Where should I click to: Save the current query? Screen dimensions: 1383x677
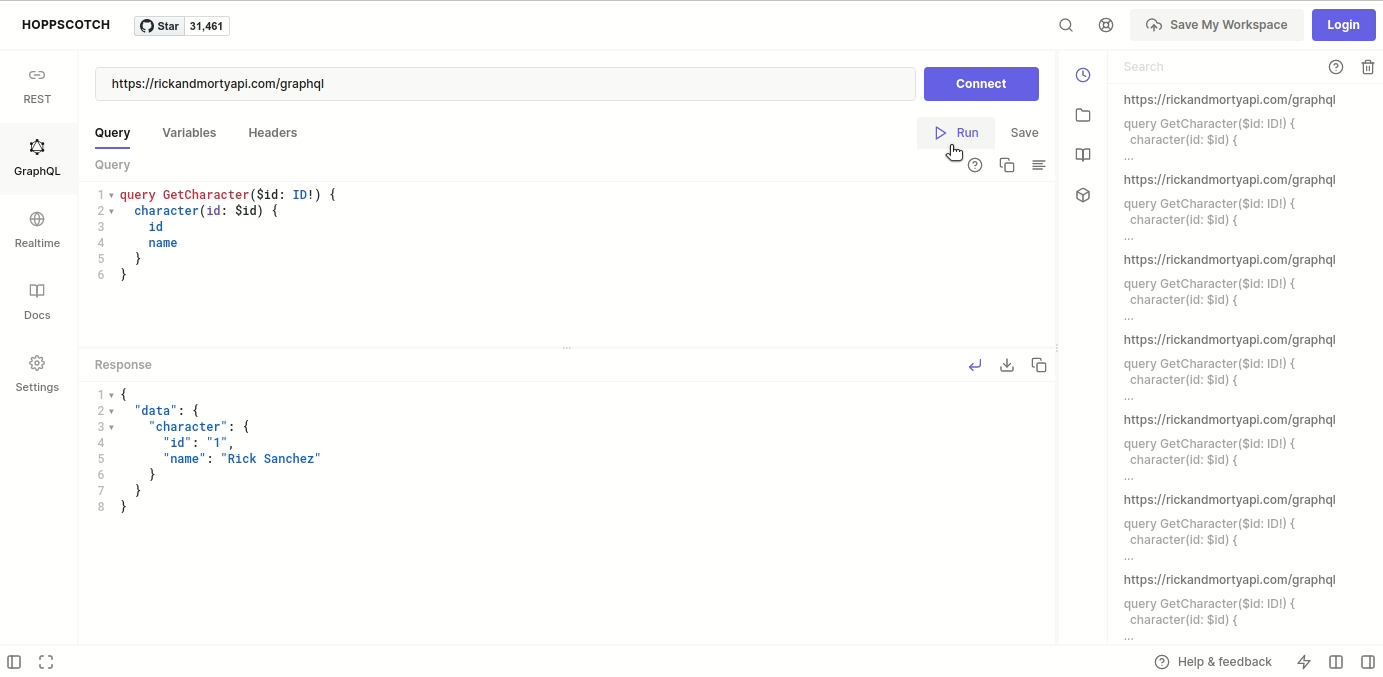(1024, 133)
